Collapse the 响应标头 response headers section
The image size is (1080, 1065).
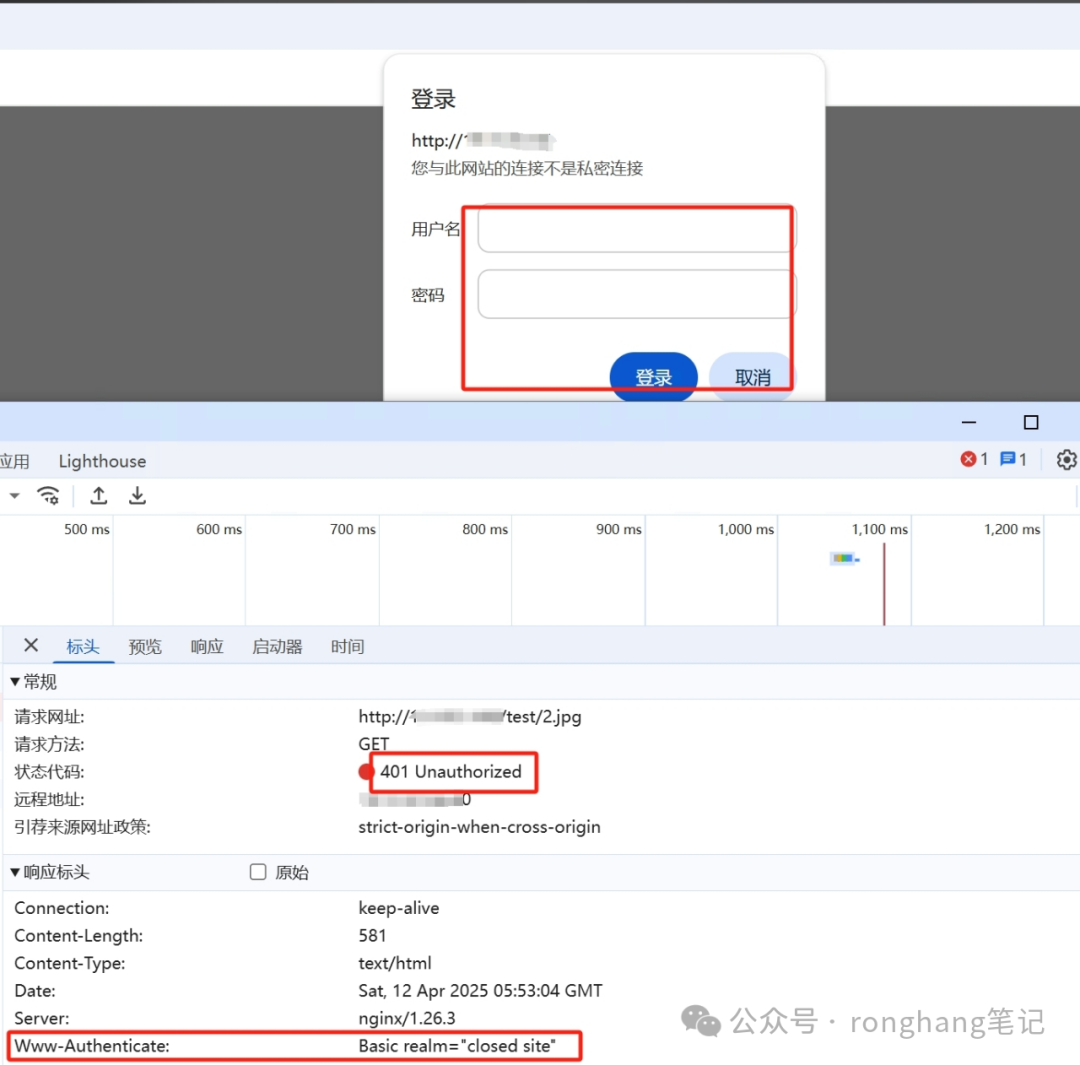coord(15,872)
